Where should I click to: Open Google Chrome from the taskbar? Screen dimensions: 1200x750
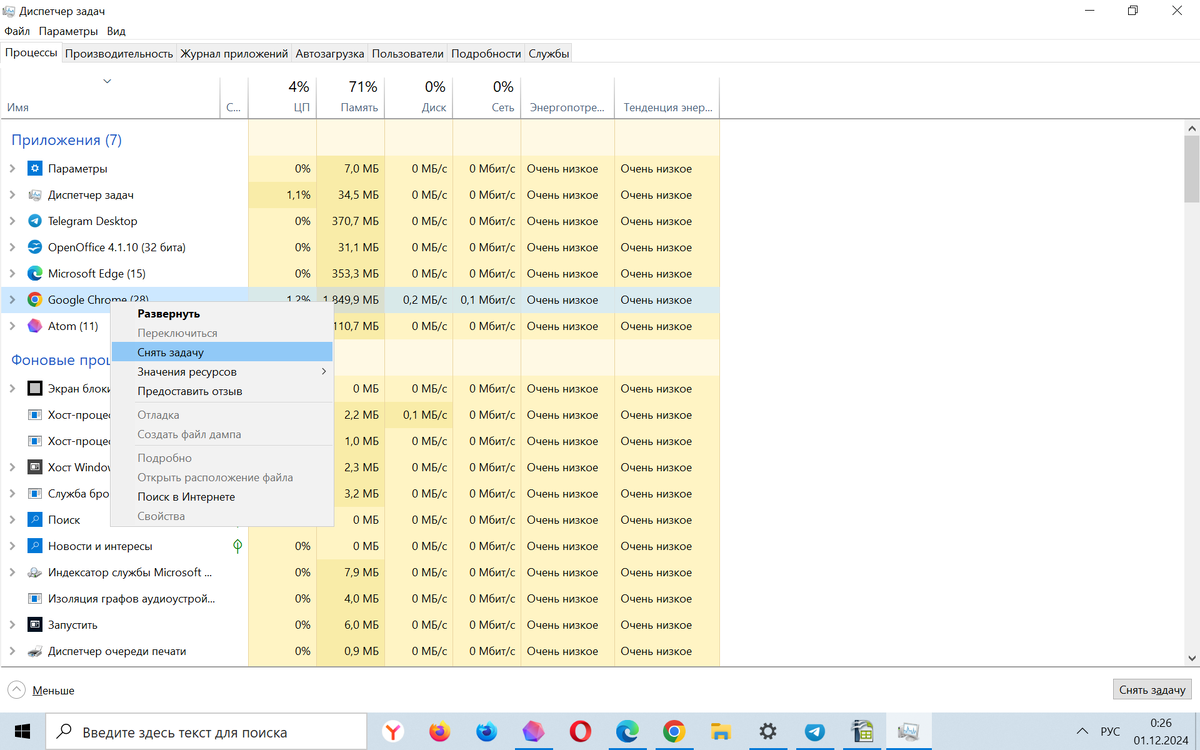tap(674, 732)
